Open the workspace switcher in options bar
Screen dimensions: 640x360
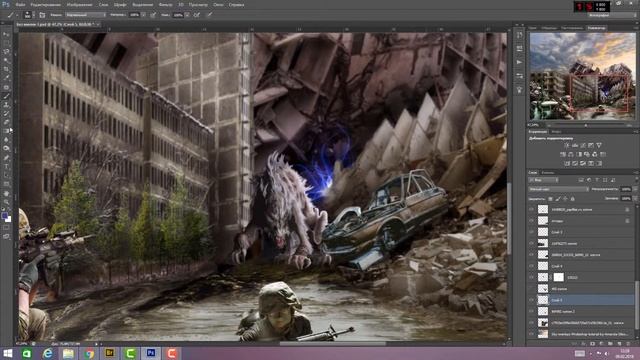[611, 15]
